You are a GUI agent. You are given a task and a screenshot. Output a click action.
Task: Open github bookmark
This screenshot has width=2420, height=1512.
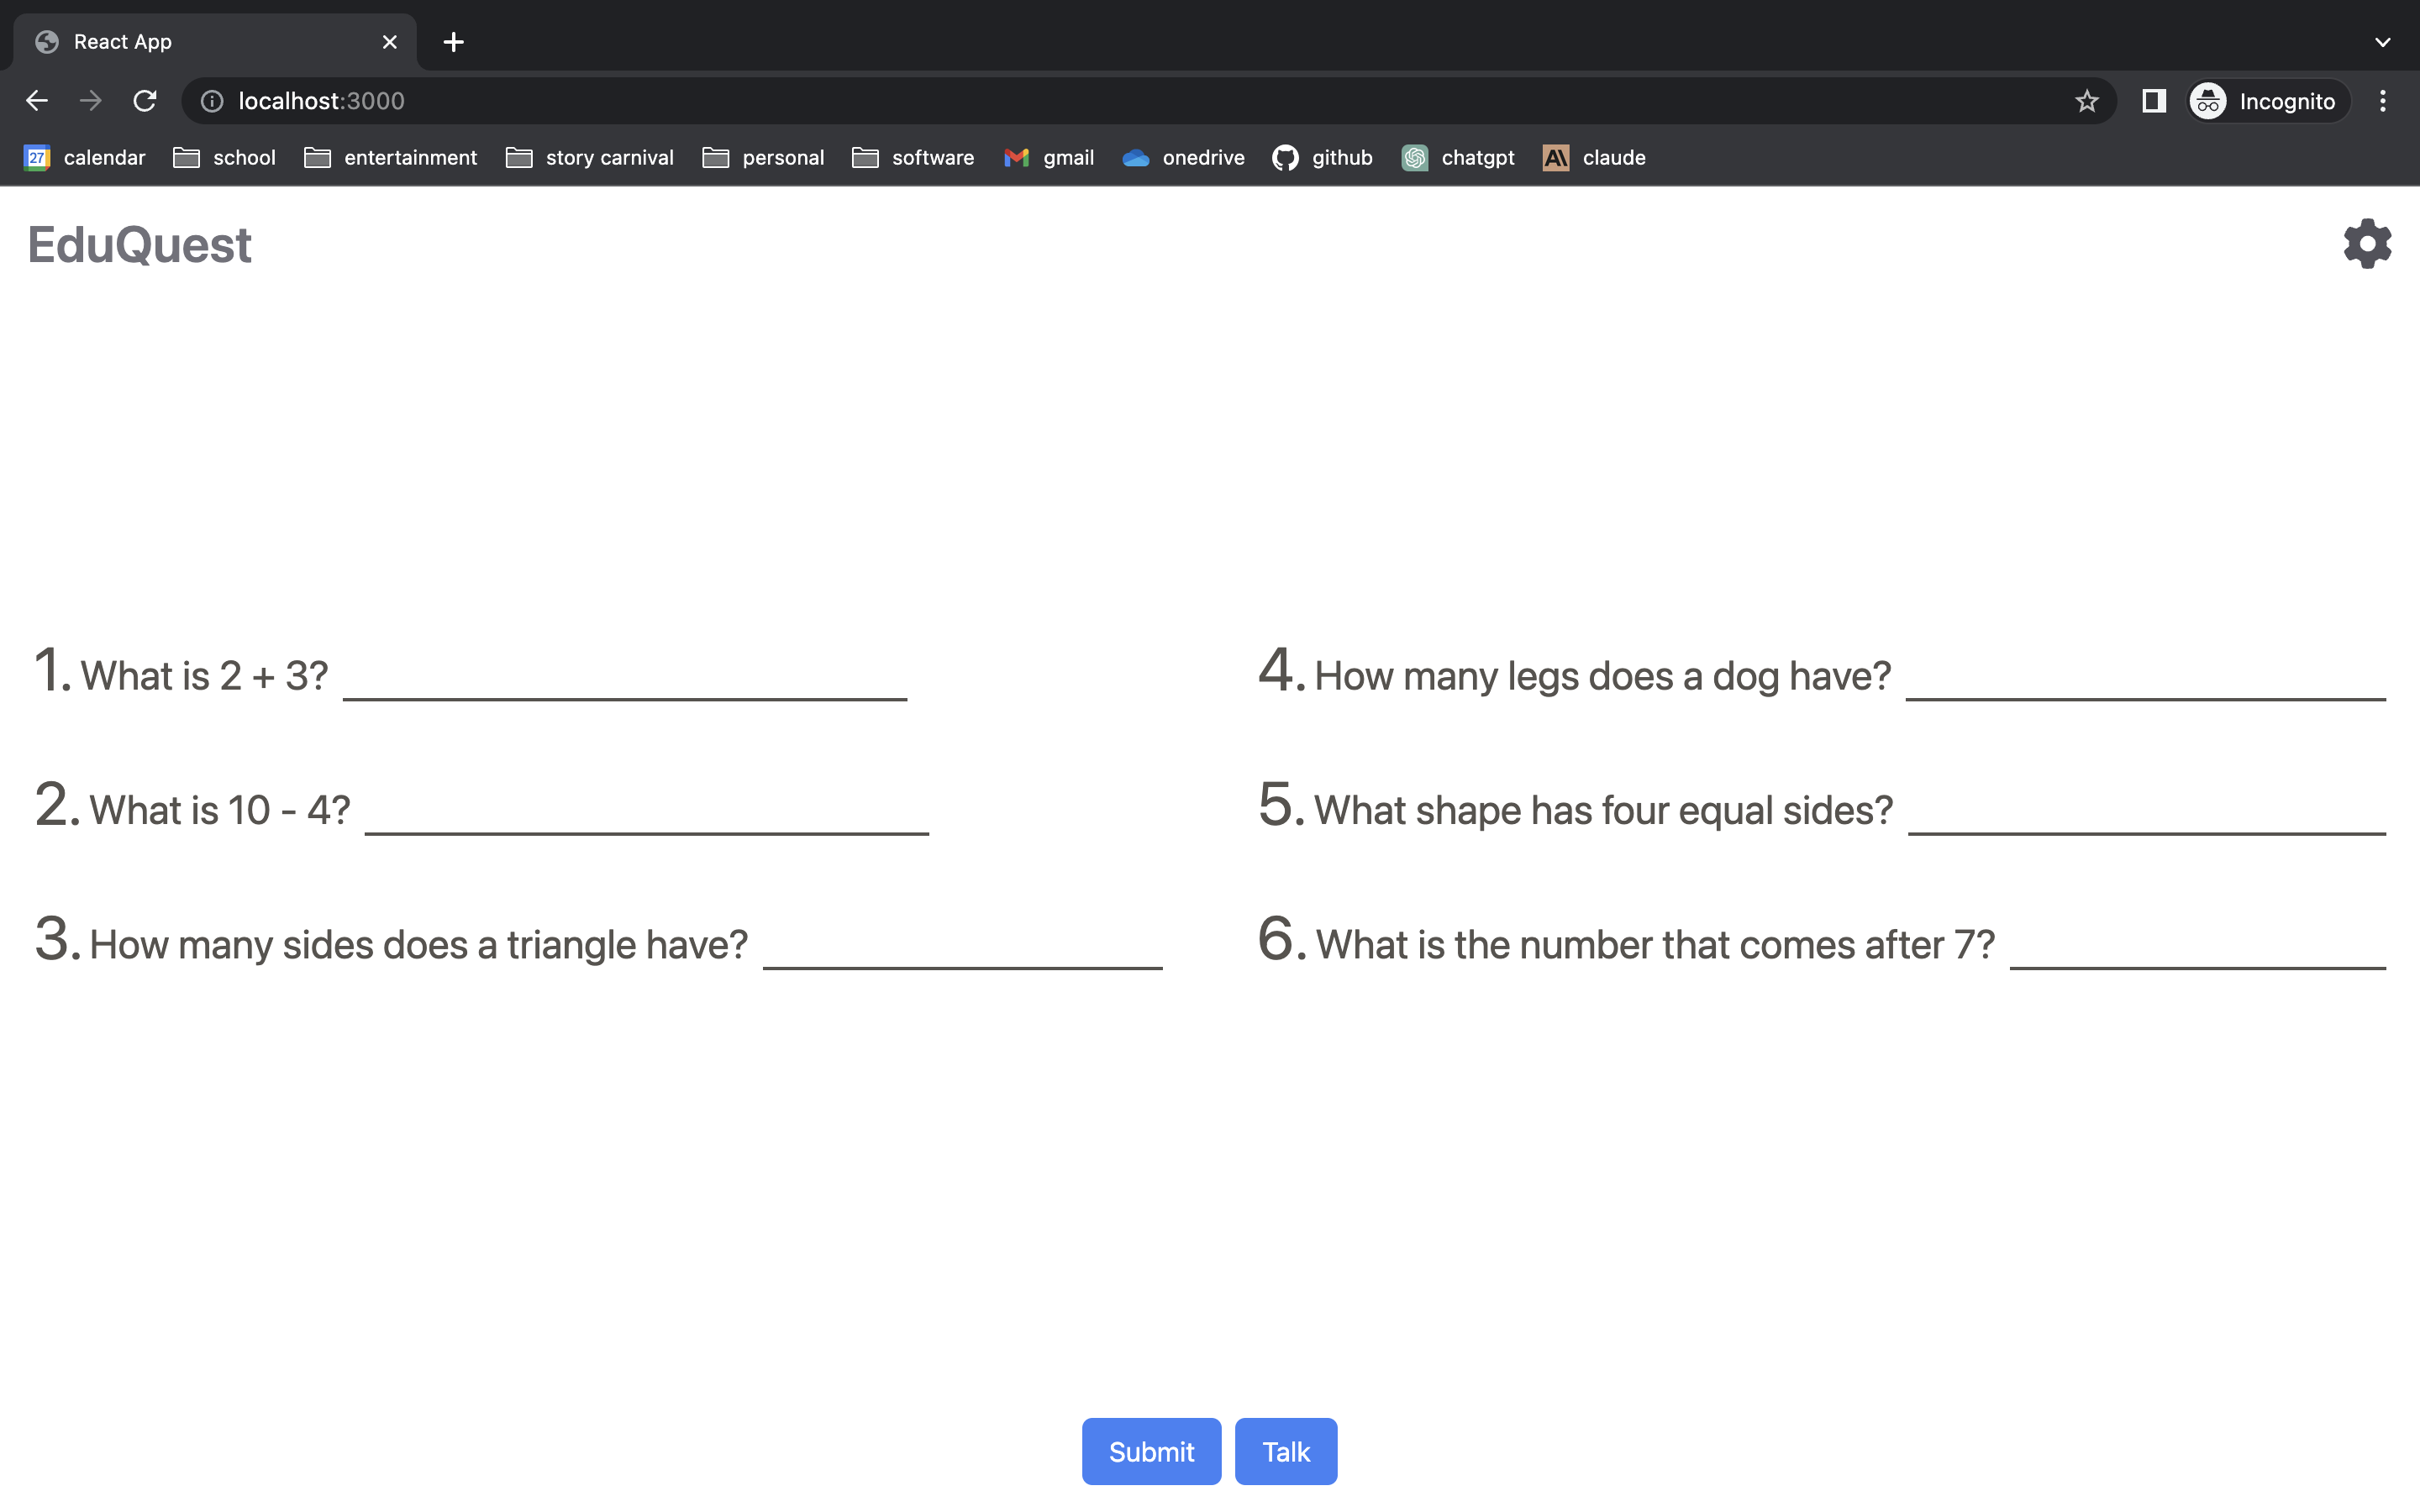(1322, 158)
